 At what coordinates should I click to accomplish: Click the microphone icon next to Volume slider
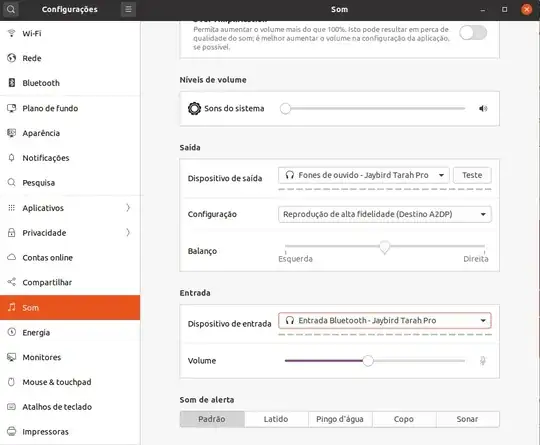pos(483,361)
